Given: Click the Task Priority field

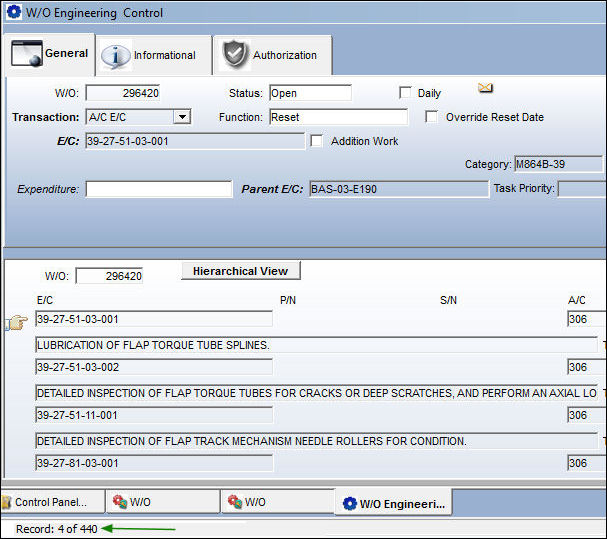Looking at the screenshot, I should click(582, 189).
